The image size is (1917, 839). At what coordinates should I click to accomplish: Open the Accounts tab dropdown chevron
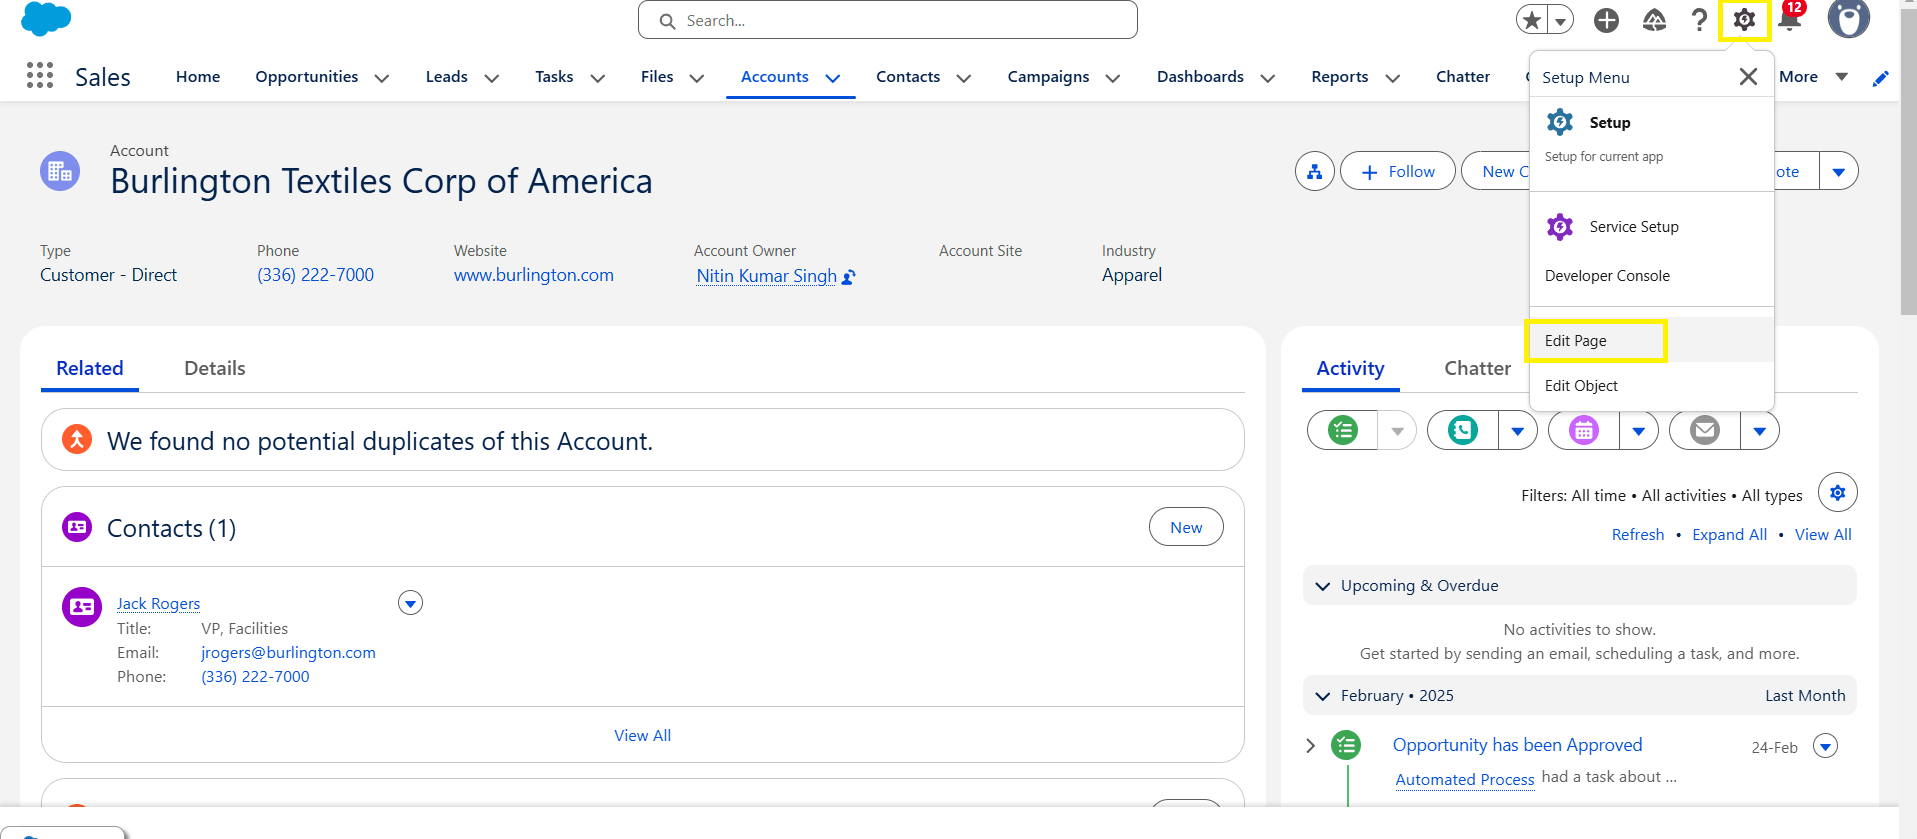click(x=833, y=78)
